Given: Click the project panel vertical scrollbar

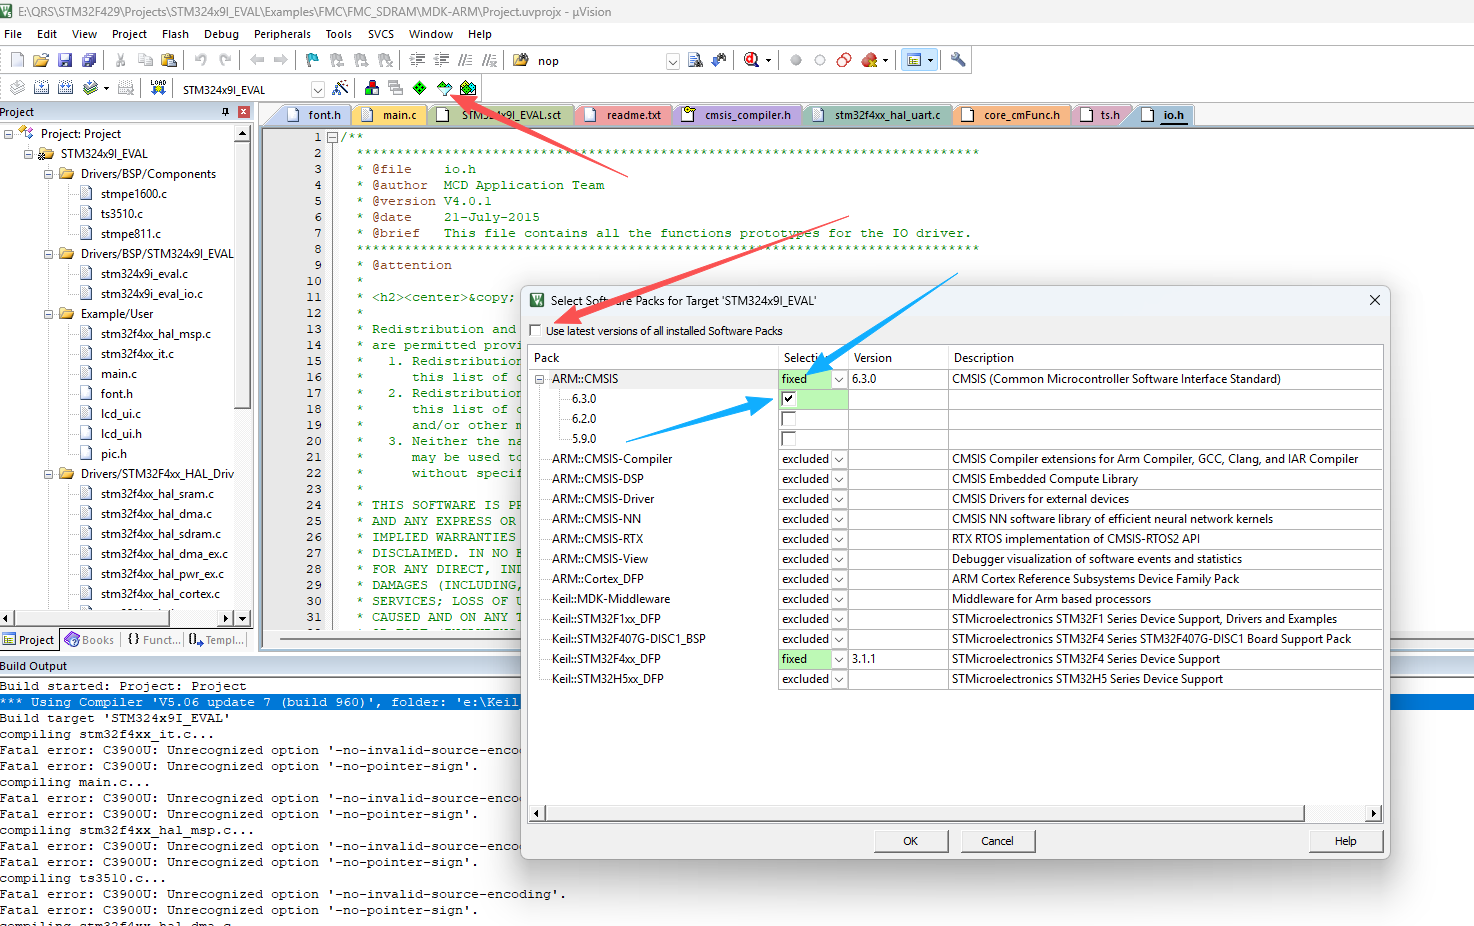Looking at the screenshot, I should click(x=242, y=276).
